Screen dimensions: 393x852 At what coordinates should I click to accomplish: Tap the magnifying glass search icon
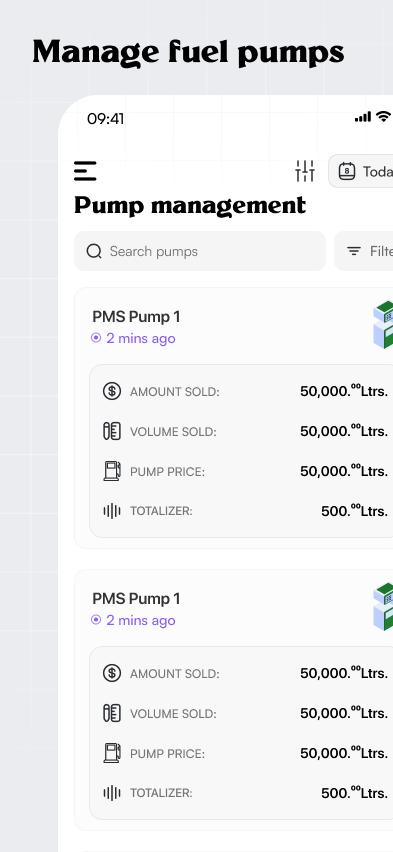pyautogui.click(x=94, y=251)
